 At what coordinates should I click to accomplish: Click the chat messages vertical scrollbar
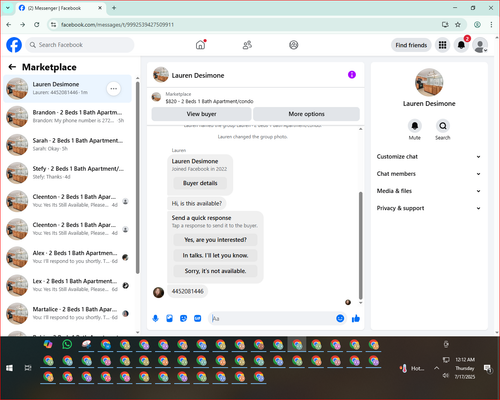pos(360,245)
